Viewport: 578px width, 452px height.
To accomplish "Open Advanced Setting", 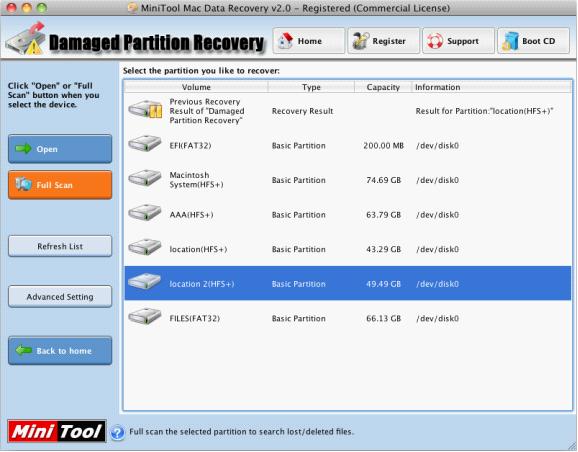I will (60, 296).
